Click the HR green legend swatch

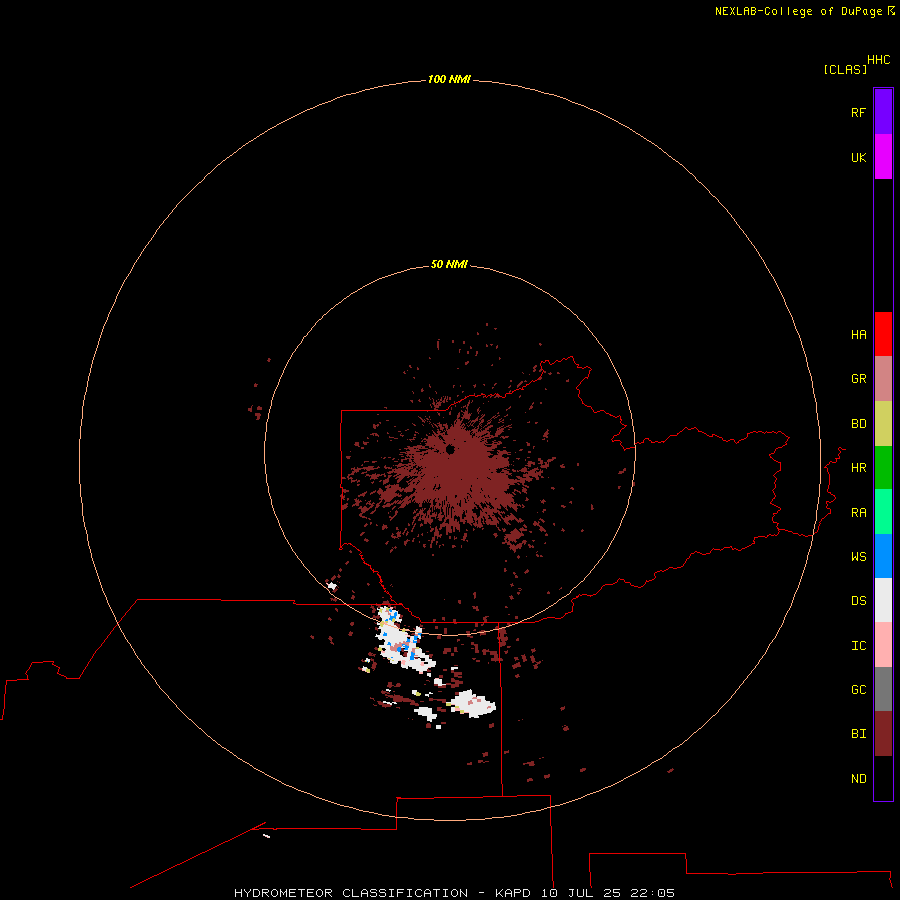tap(883, 468)
